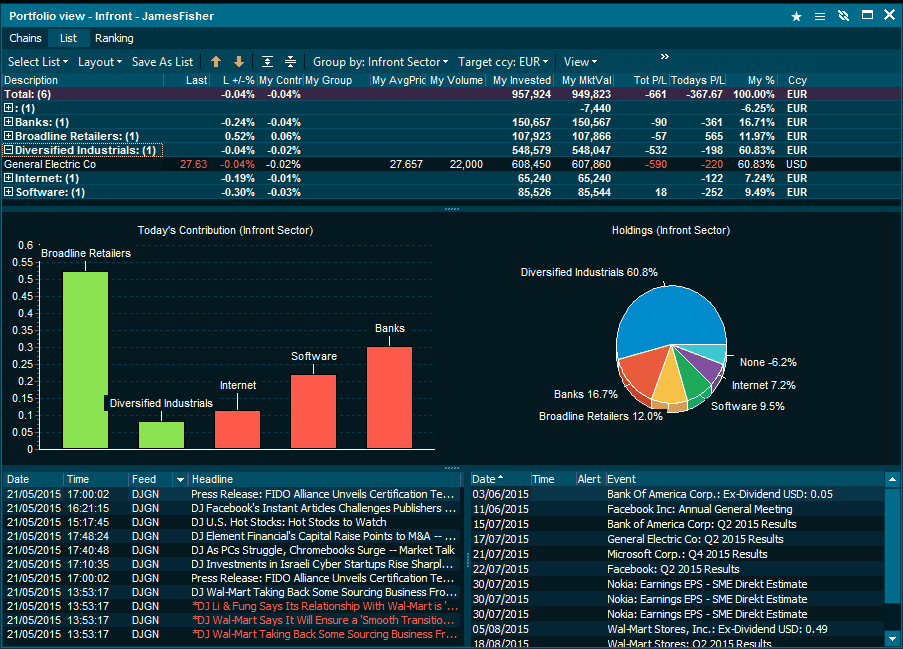The width and height of the screenshot is (903, 649).
Task: Sort by the Tot P/L column header
Action: (x=641, y=80)
